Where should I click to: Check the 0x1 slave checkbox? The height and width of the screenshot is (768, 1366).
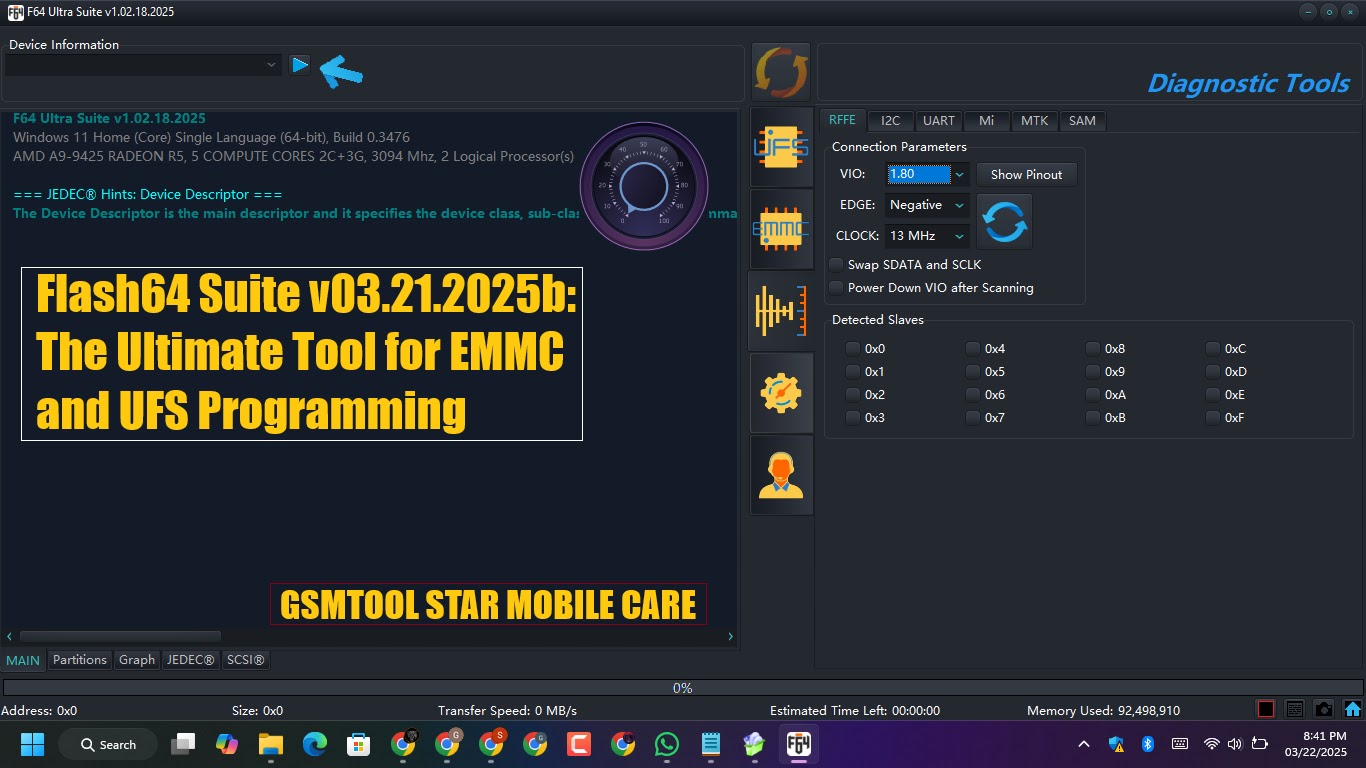(853, 372)
